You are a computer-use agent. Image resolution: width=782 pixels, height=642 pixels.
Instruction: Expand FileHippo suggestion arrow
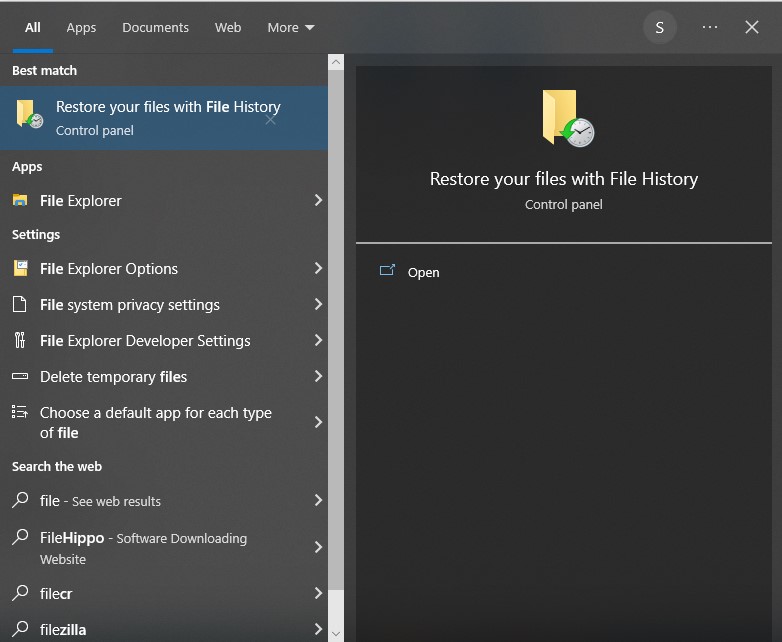[318, 547]
